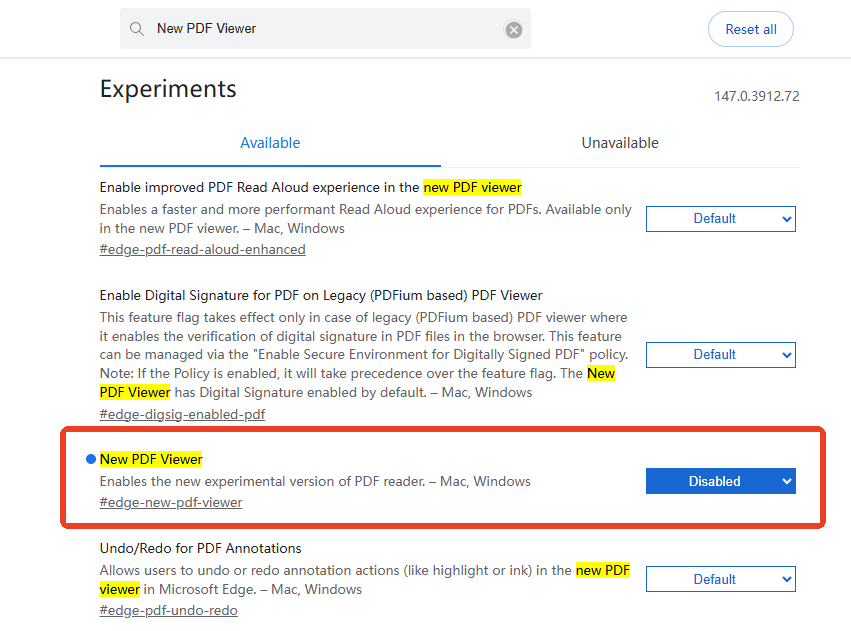This screenshot has height=631, width=851.
Task: Open the Default dropdown for Undo/Redo Annotations
Action: pyautogui.click(x=720, y=578)
